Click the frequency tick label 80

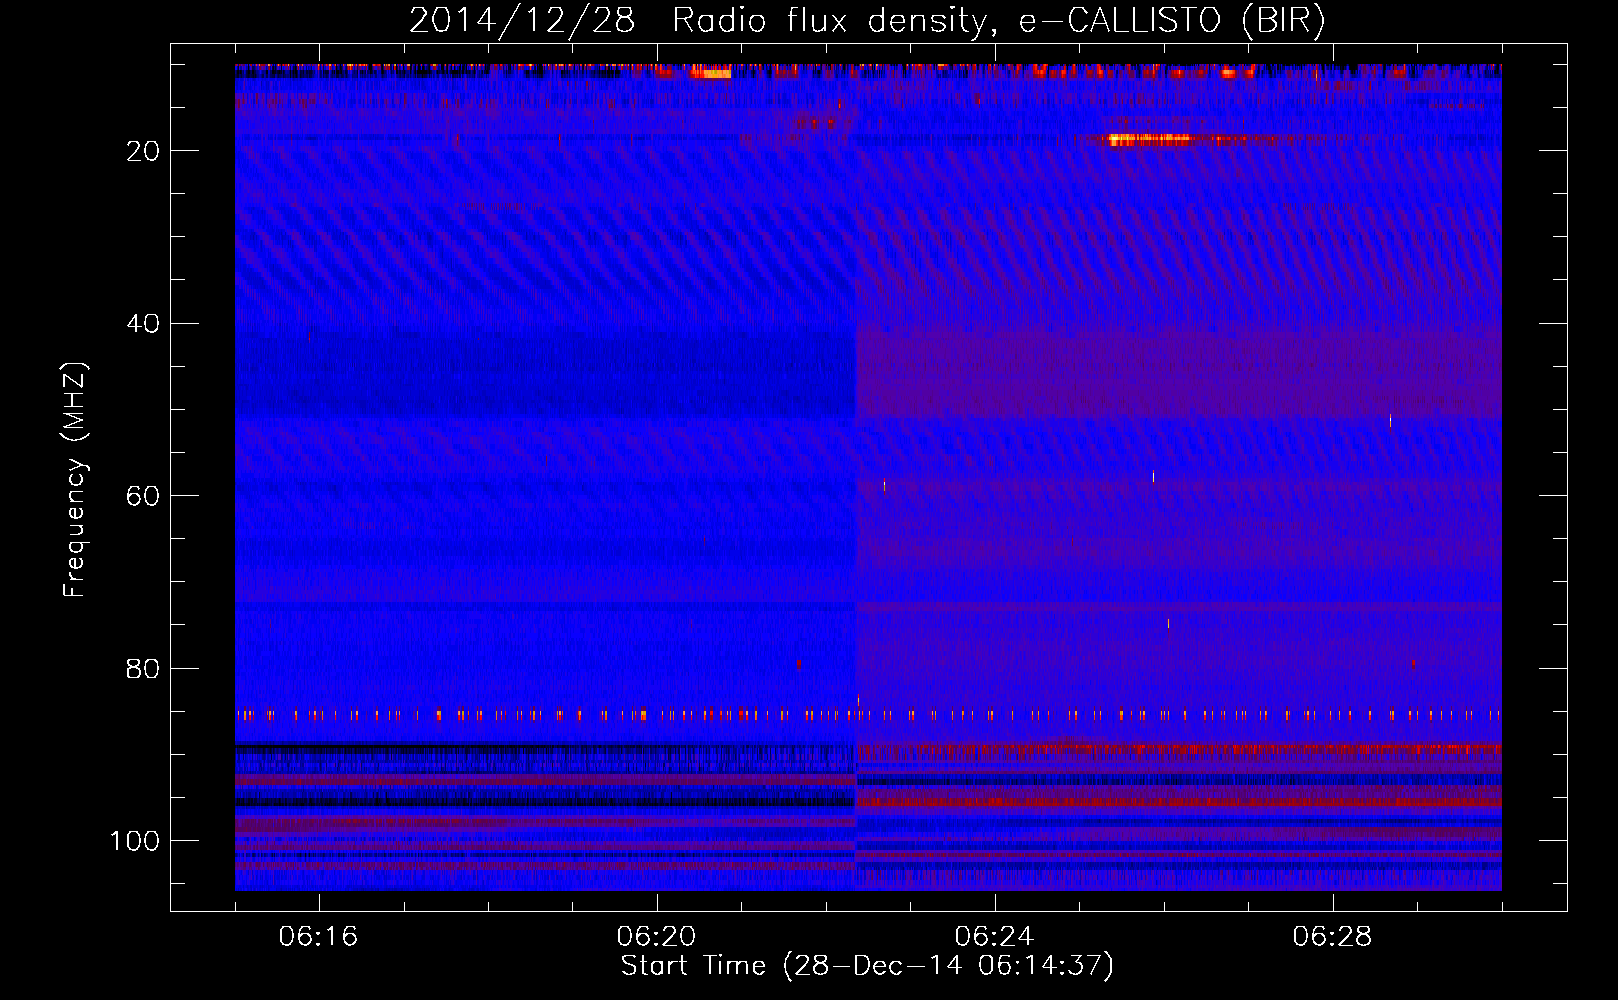click(x=143, y=669)
